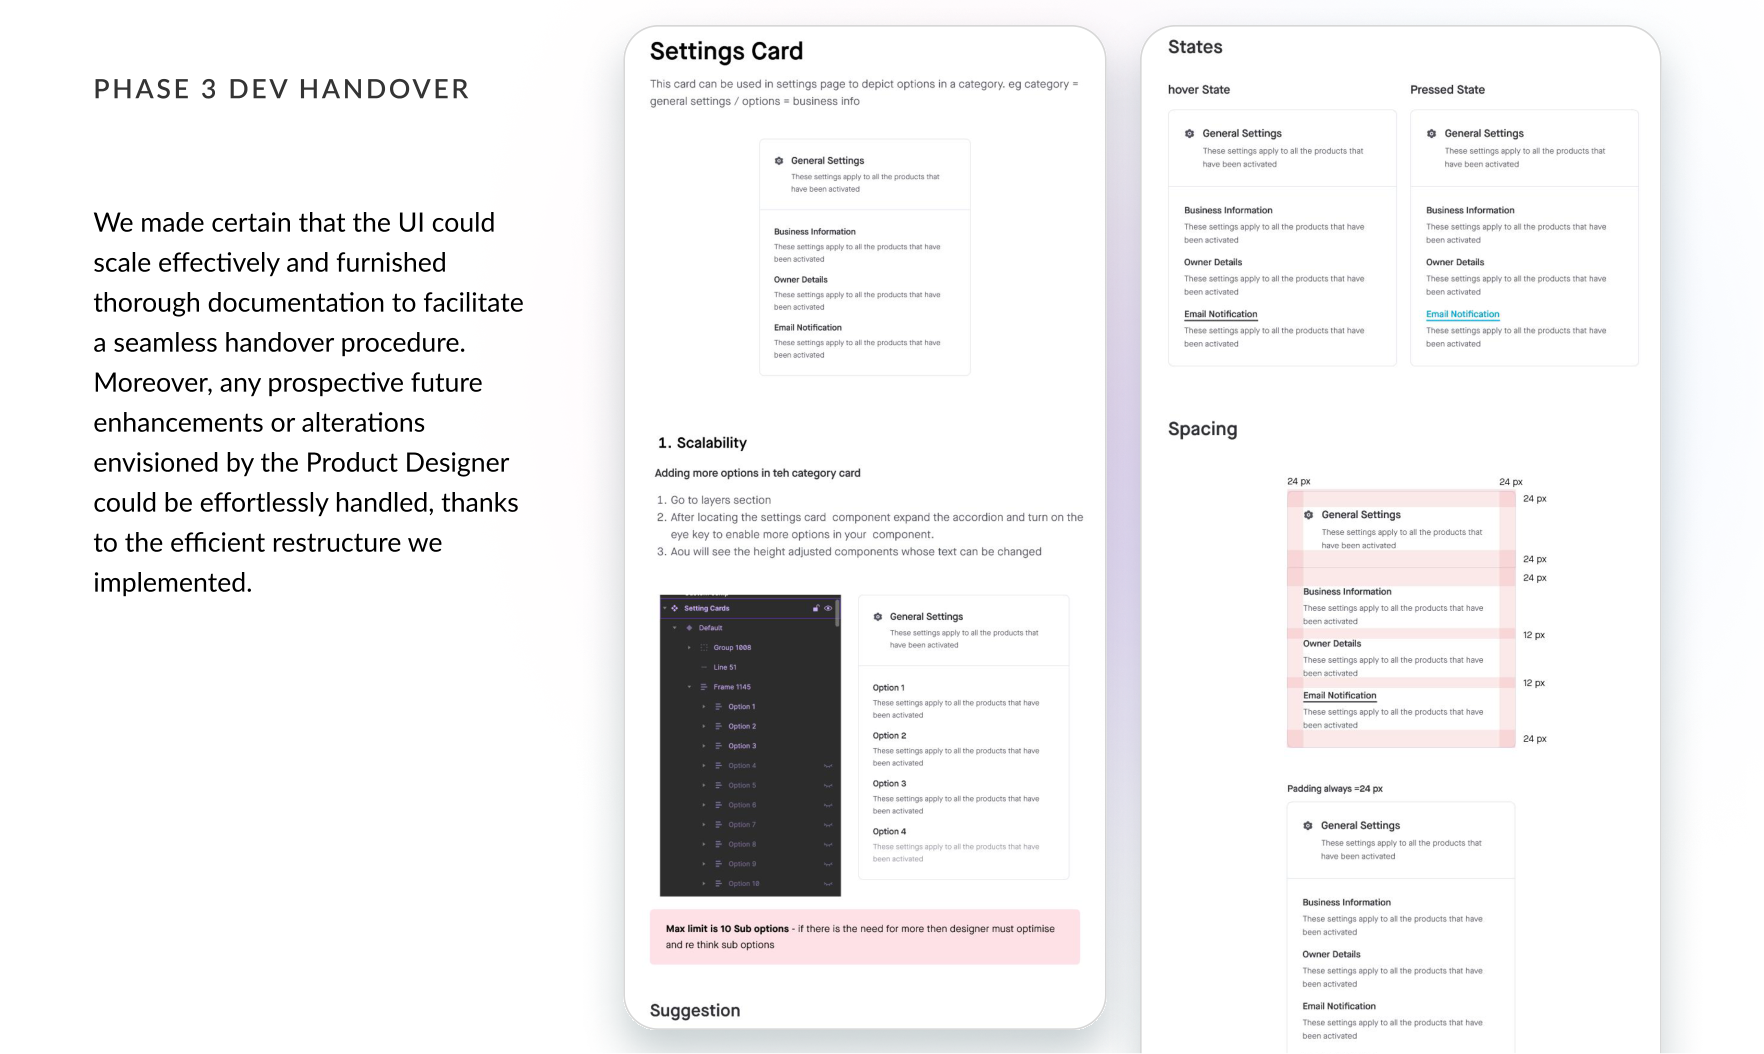
Task: Click the unlock icon on Setting Cards layer
Action: pyautogui.click(x=816, y=608)
